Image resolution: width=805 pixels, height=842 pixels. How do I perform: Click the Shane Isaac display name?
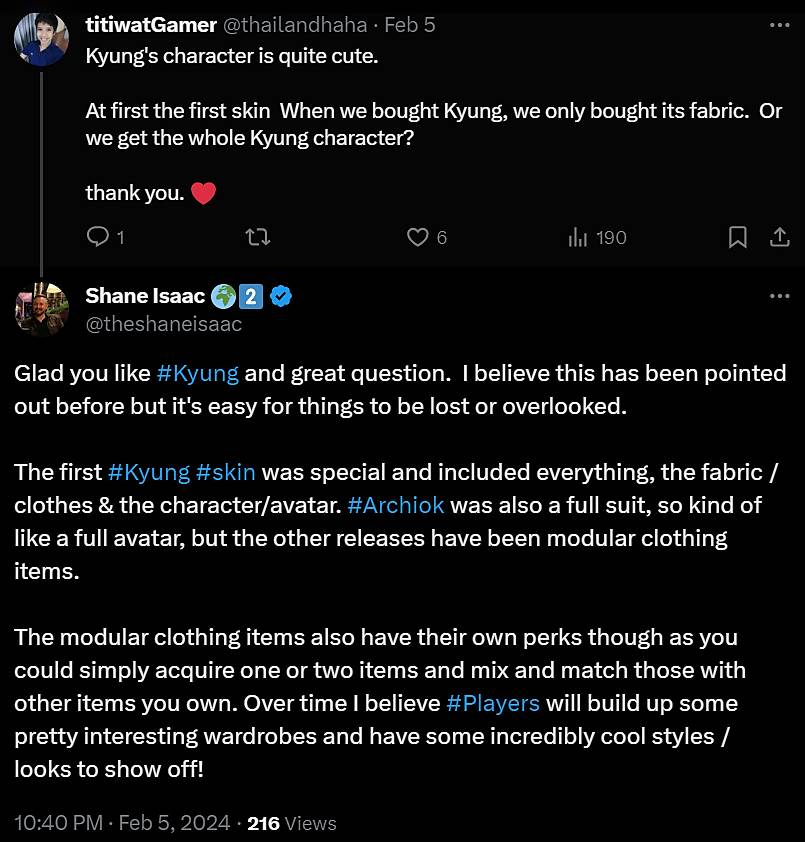[x=145, y=296]
